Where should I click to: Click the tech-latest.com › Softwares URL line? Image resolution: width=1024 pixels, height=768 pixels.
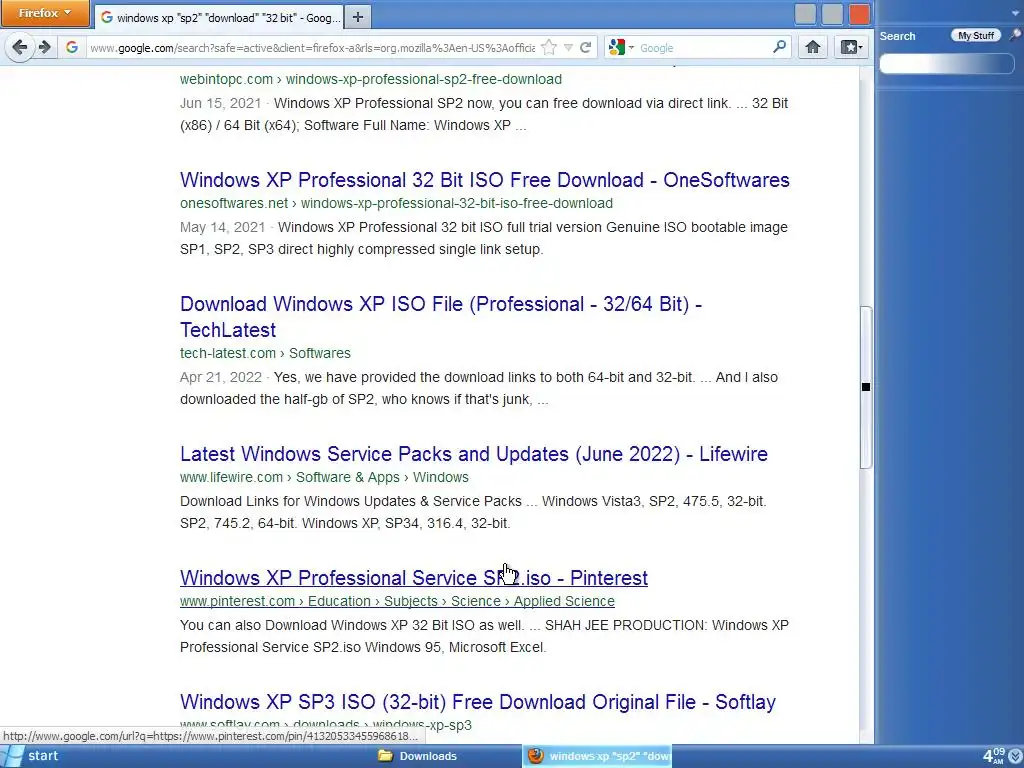click(x=265, y=353)
